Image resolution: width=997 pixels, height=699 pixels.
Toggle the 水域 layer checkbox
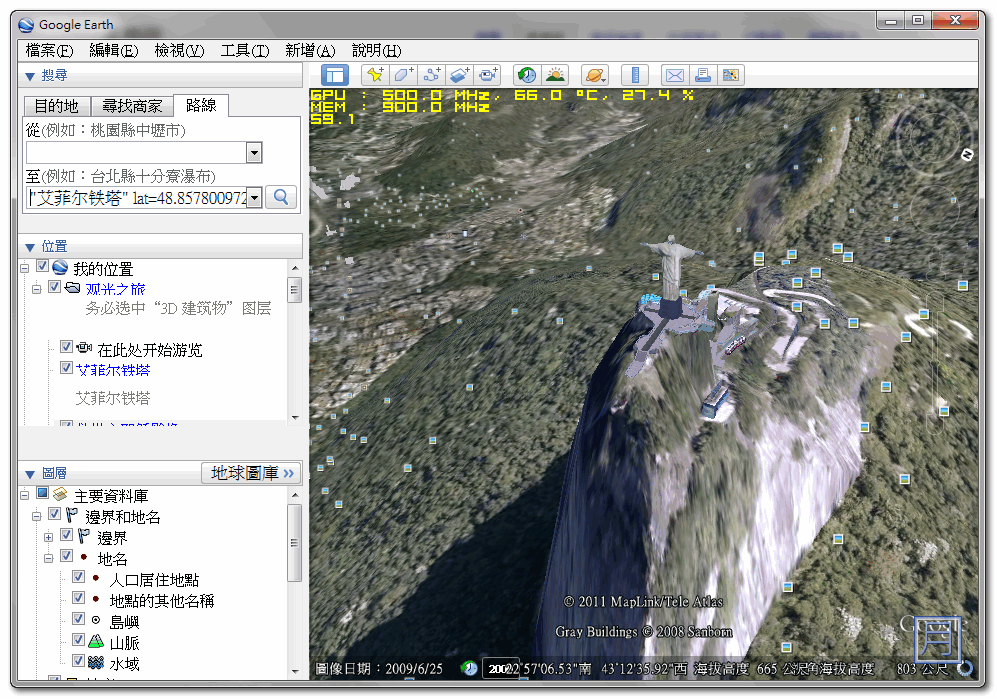(x=79, y=662)
